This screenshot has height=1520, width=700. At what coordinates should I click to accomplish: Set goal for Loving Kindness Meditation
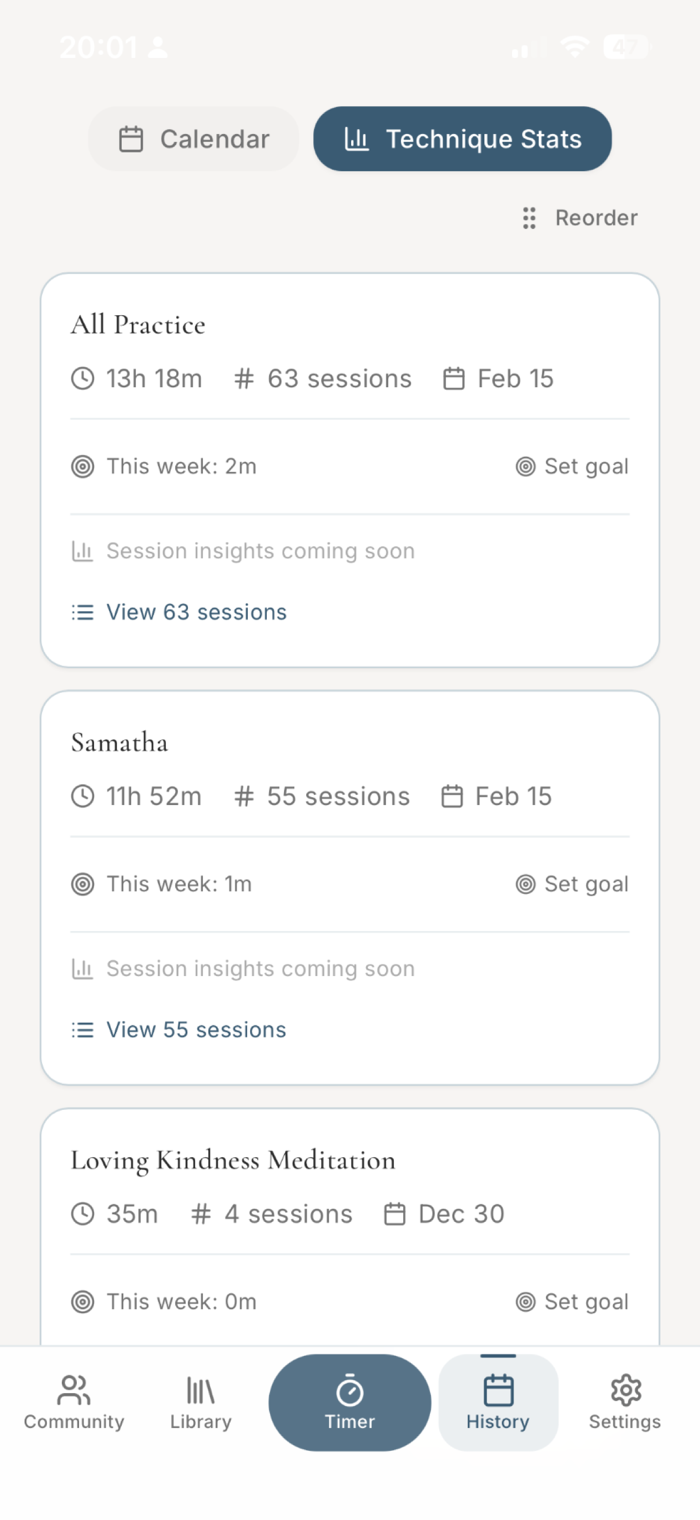pyautogui.click(x=573, y=1302)
